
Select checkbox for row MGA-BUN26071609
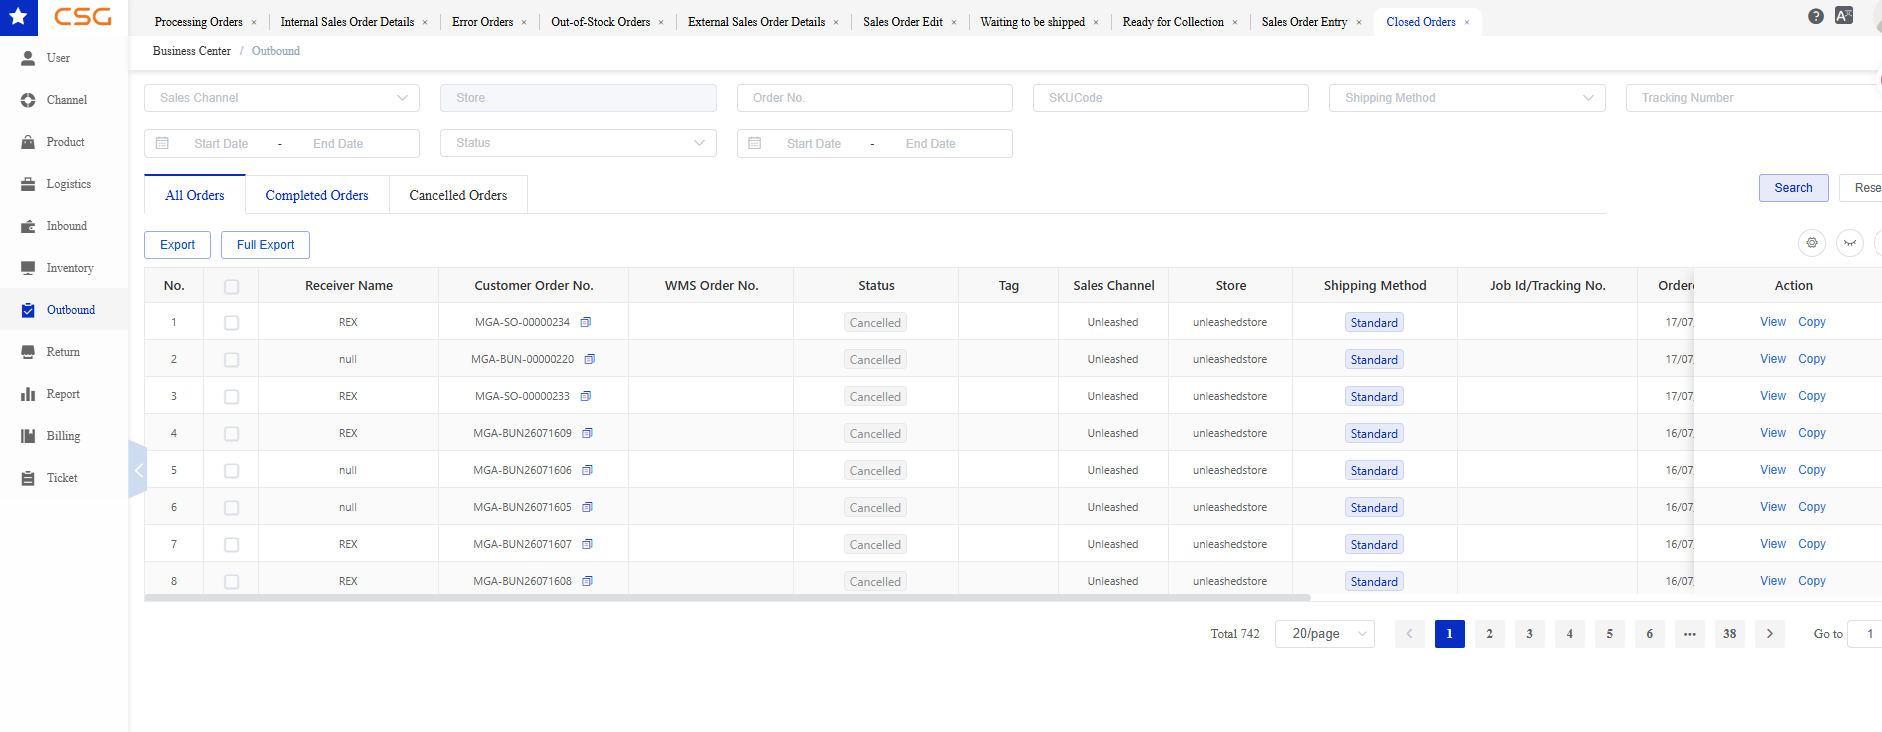232,434
